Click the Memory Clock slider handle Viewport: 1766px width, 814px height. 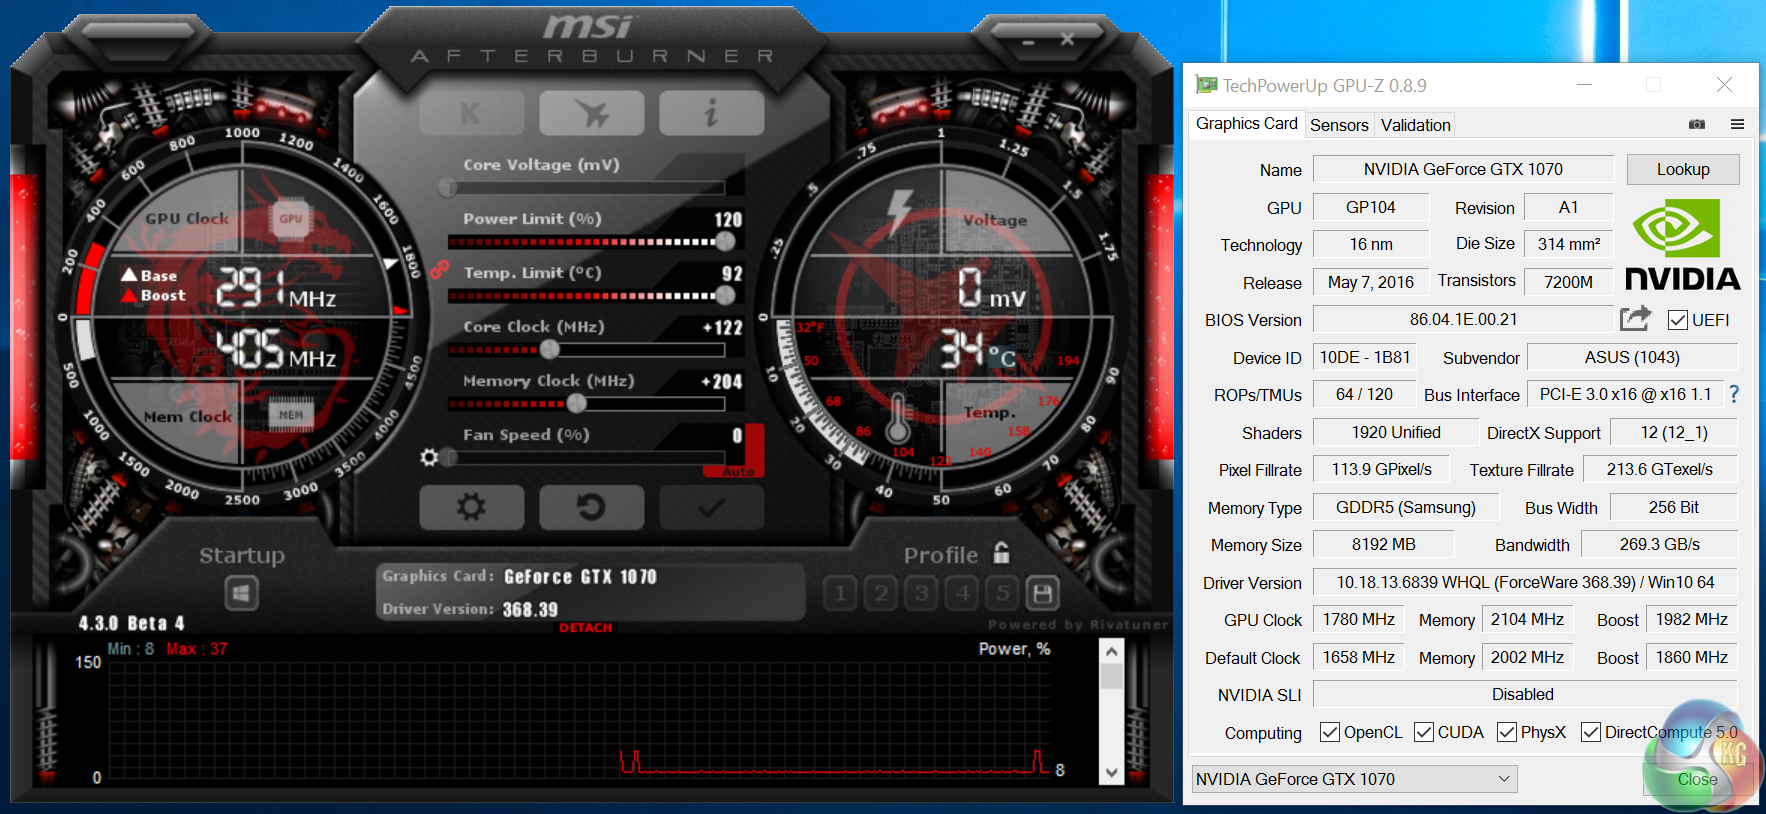coord(577,403)
